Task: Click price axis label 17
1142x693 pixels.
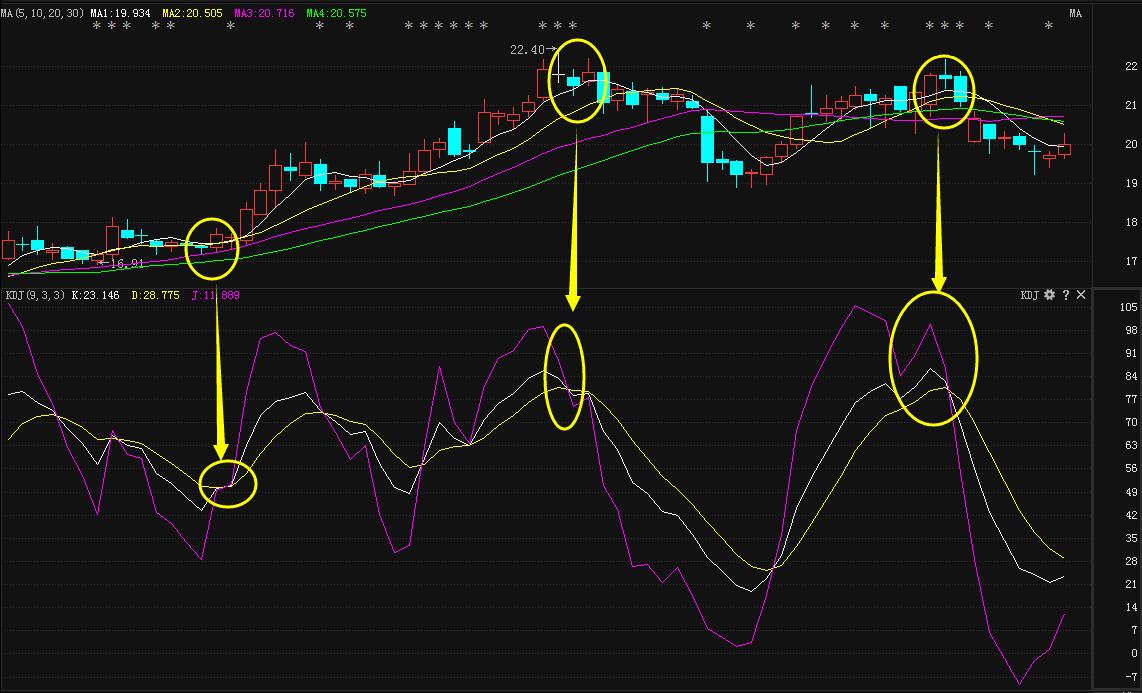Action: (x=1131, y=261)
